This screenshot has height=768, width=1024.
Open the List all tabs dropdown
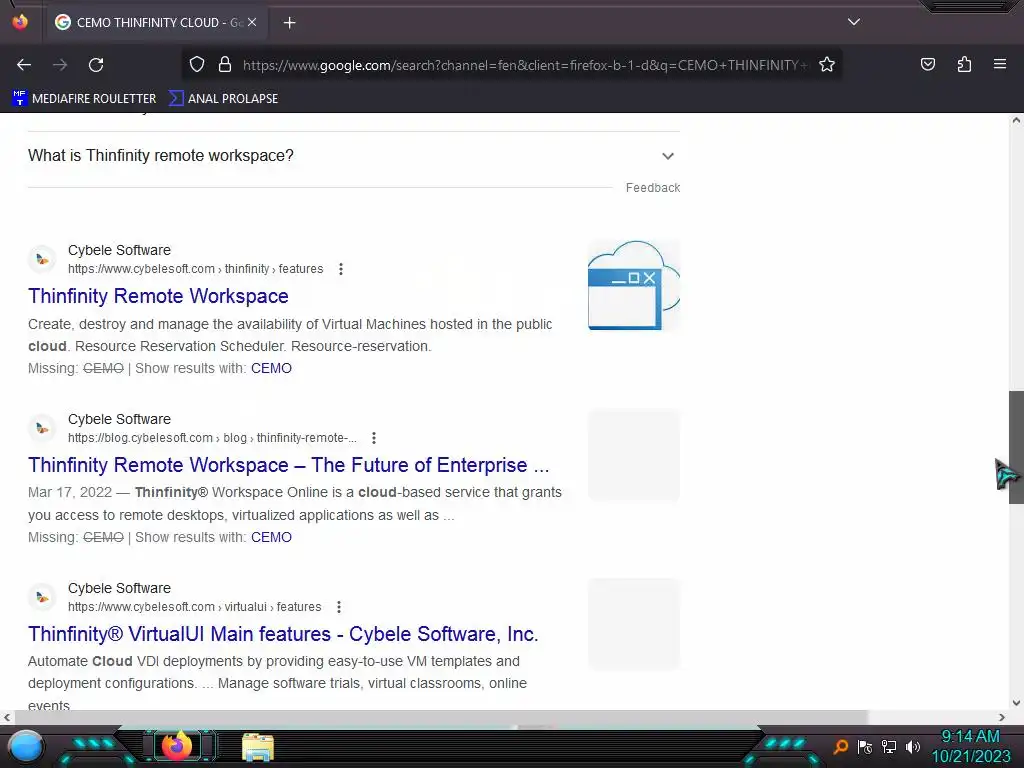(x=854, y=22)
